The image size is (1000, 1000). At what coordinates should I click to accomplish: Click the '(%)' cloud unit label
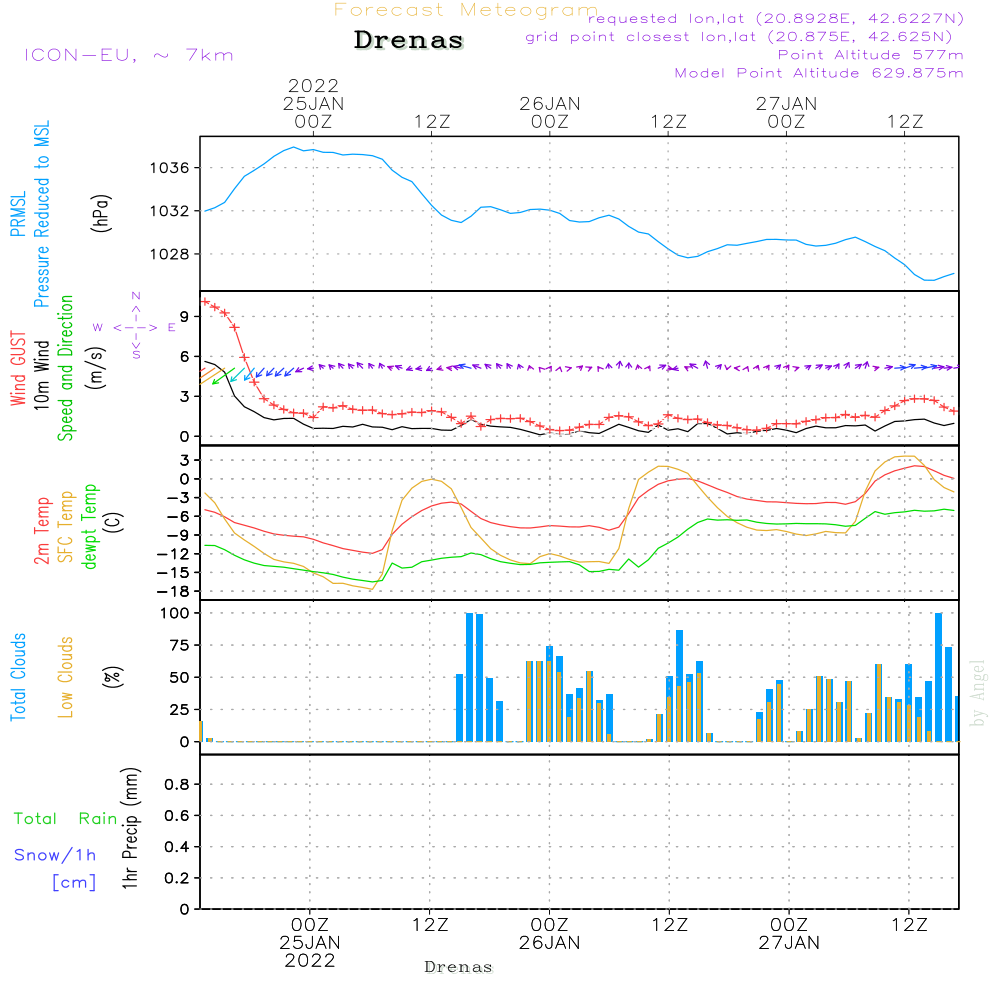tap(113, 677)
